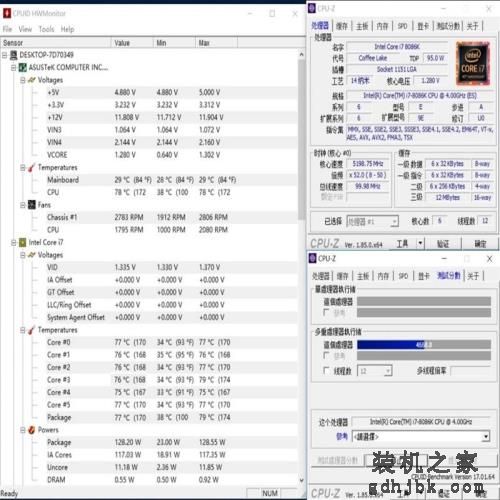This screenshot has width=500, height=500.
Task: Click the DESKTOP-7D70349 computer icon
Action: click(14, 55)
